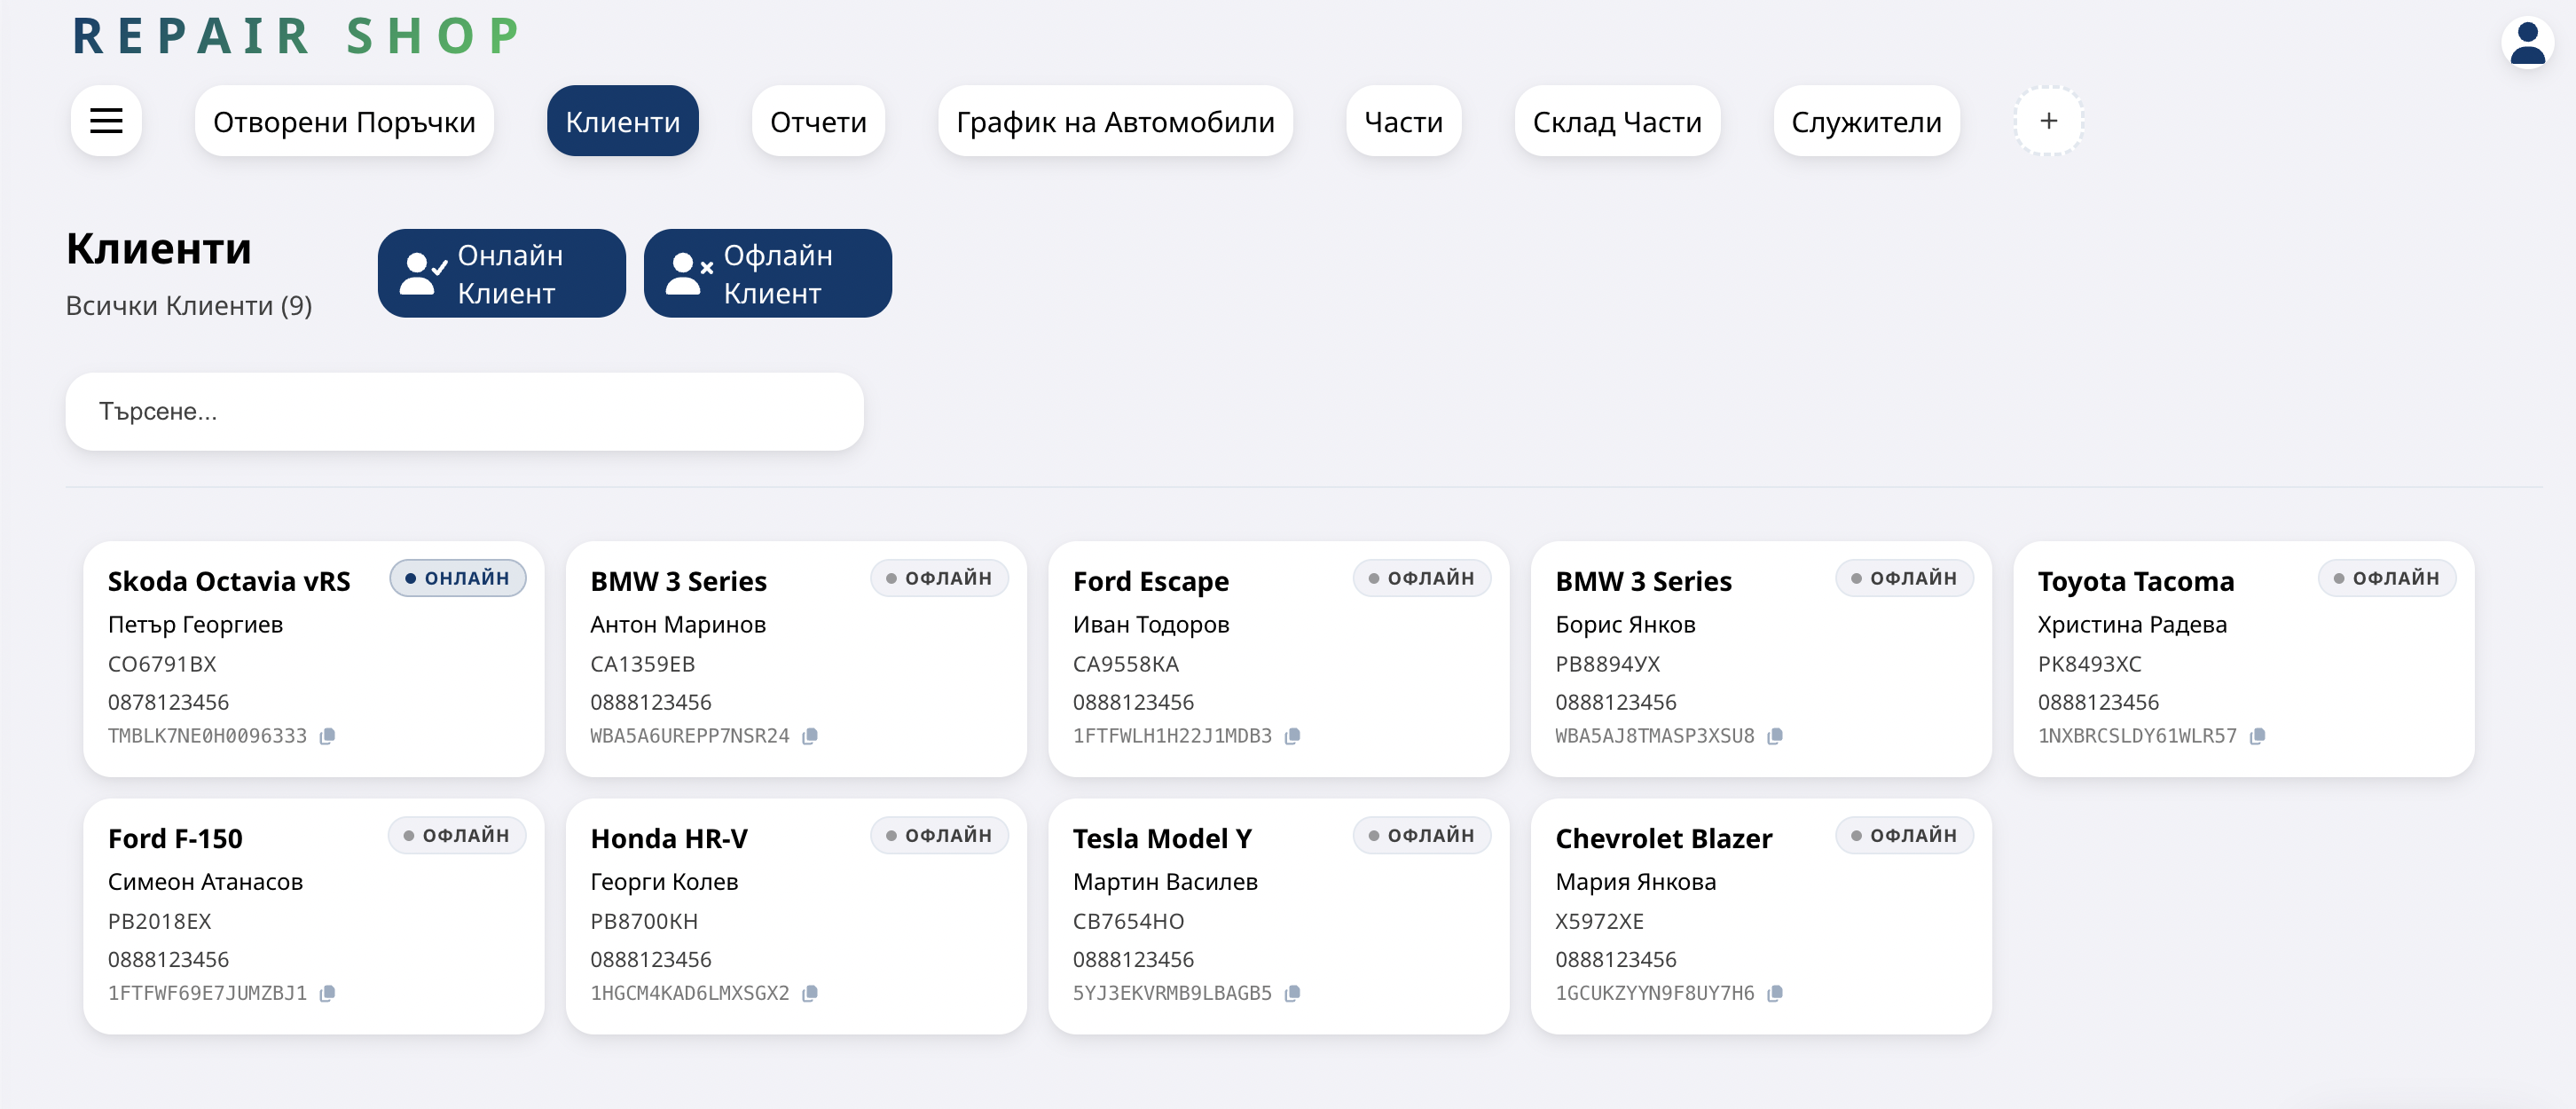2576x1109 pixels.
Task: Open the Борис Янков client name
Action: [1625, 625]
